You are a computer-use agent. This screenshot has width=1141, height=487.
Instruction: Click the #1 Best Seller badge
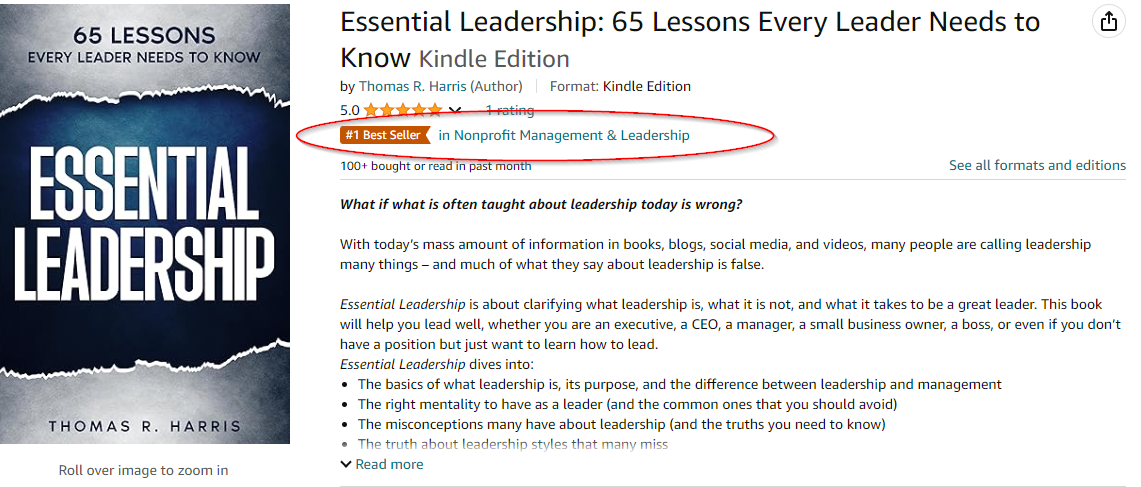click(384, 135)
